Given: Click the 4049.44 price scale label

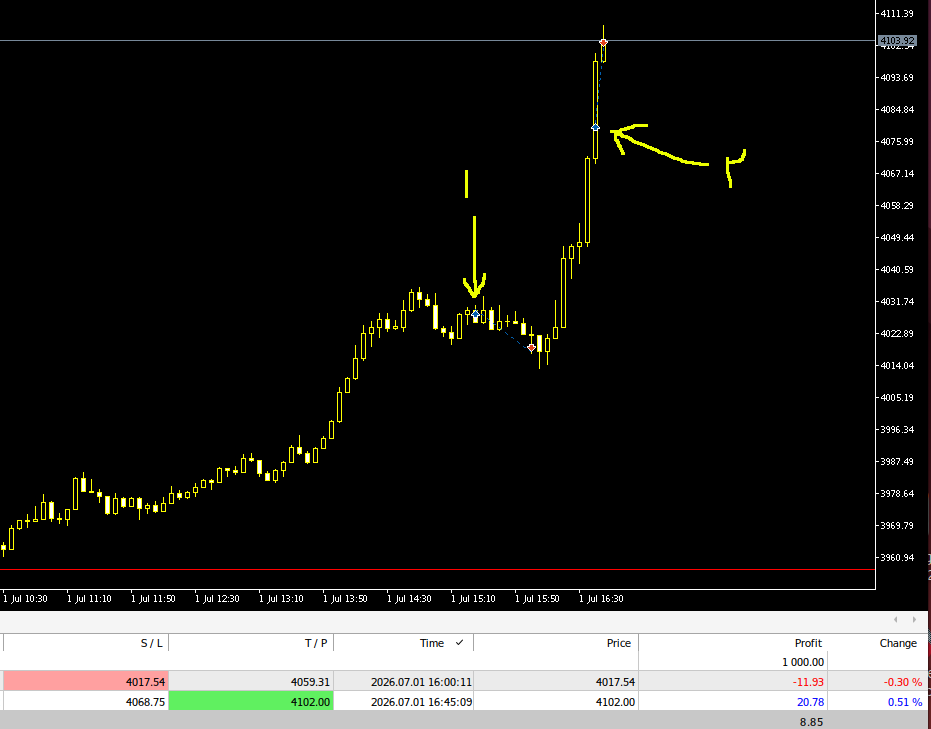Looking at the screenshot, I should pyautogui.click(x=897, y=237).
